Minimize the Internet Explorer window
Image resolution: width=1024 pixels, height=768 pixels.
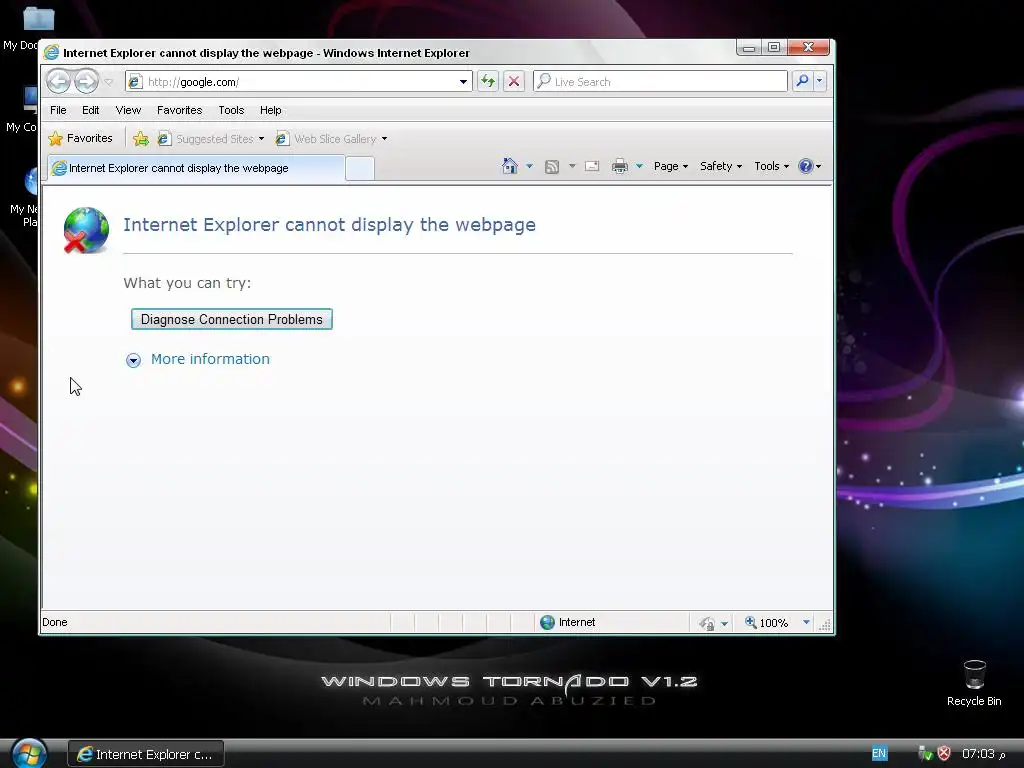click(x=749, y=48)
